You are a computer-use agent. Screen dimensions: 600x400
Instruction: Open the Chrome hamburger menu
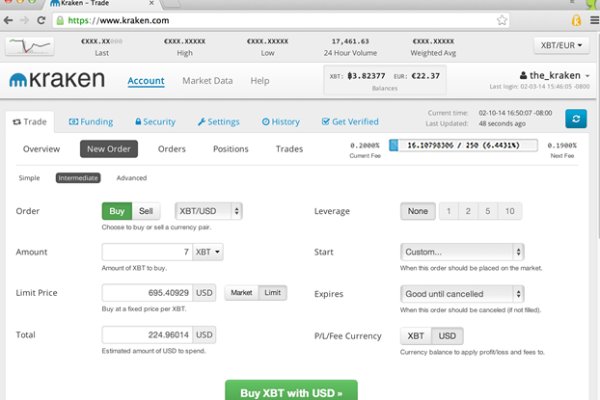click(x=594, y=20)
